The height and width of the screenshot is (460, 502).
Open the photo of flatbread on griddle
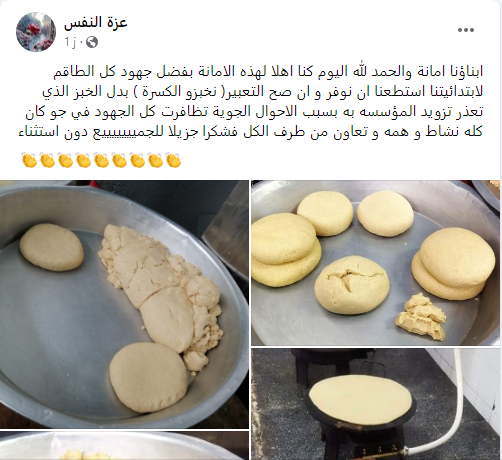376,404
